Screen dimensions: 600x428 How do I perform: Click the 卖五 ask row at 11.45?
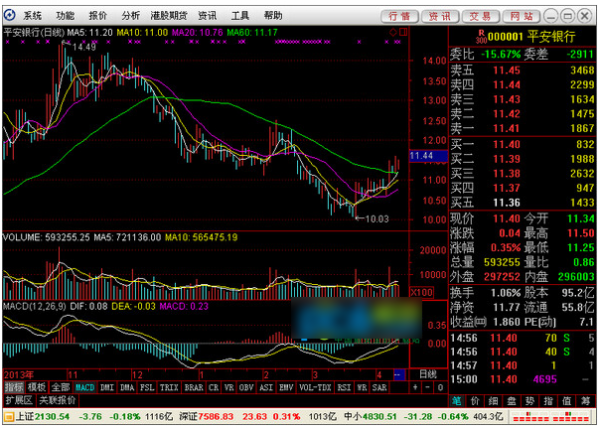point(522,70)
